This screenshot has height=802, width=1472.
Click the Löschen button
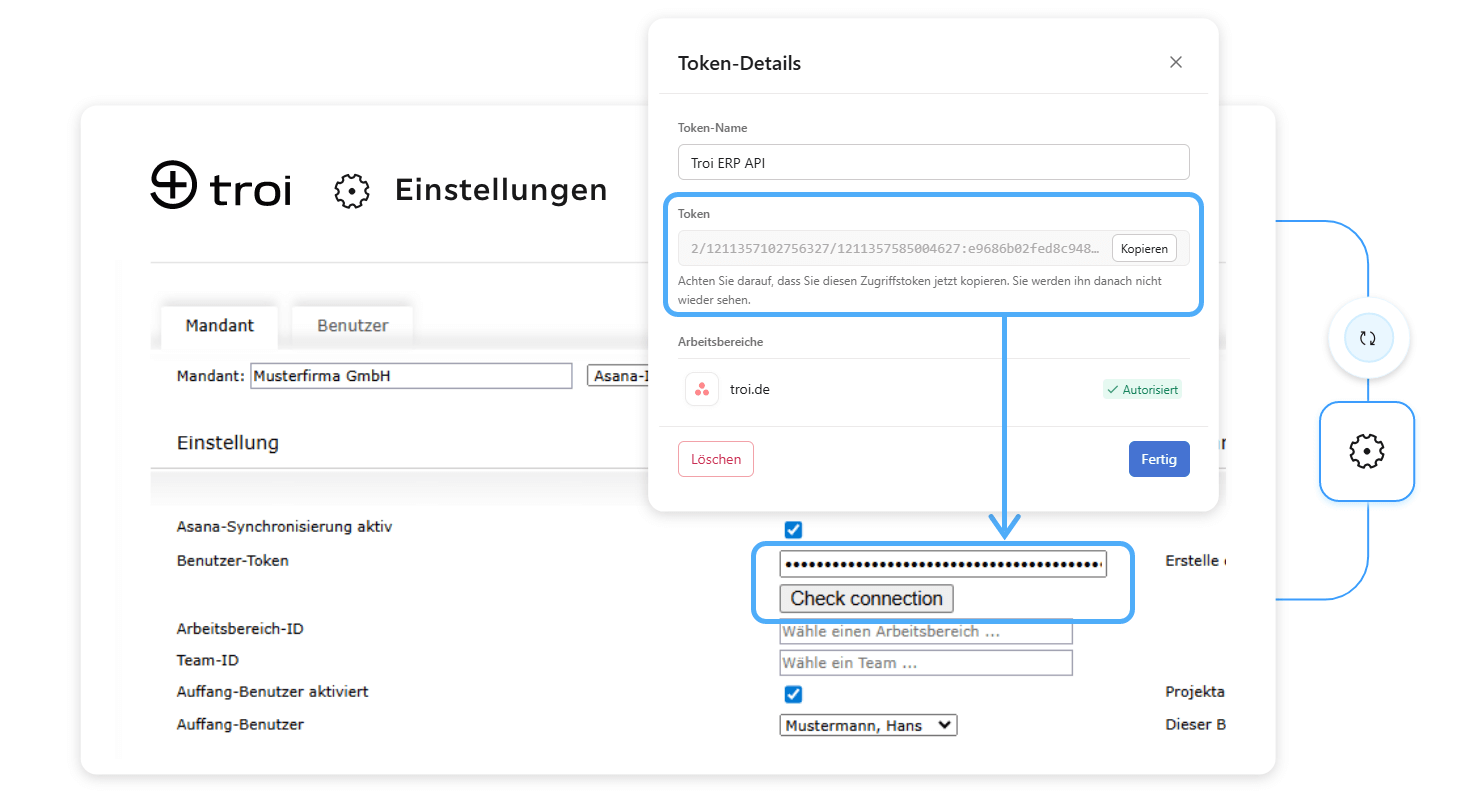715,459
